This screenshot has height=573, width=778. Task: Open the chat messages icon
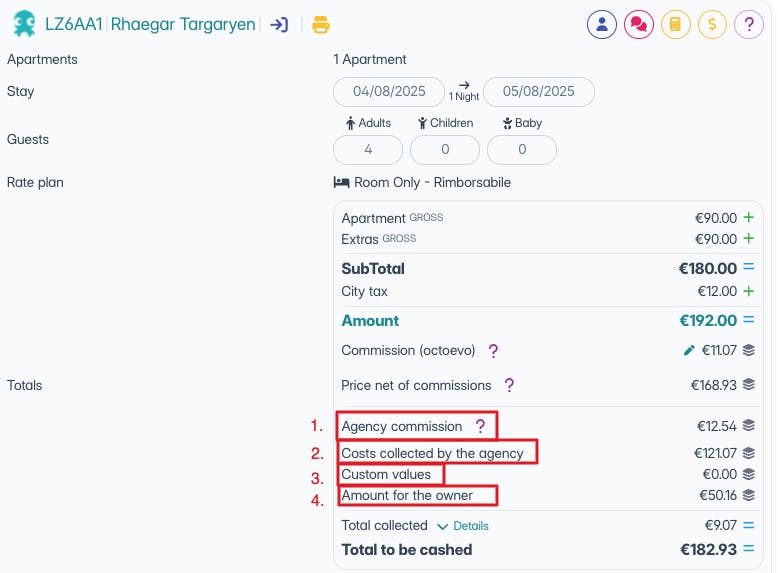(639, 24)
